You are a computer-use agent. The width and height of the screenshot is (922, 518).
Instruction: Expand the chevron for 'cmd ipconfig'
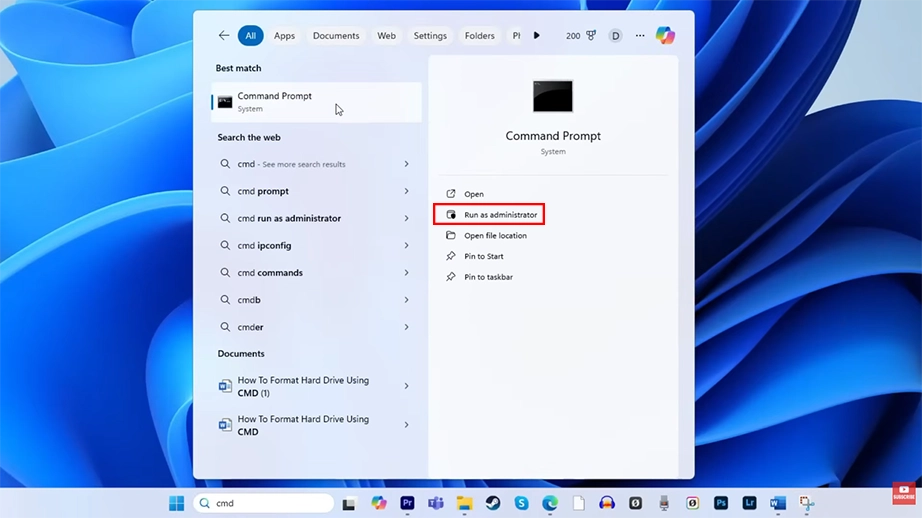point(406,245)
